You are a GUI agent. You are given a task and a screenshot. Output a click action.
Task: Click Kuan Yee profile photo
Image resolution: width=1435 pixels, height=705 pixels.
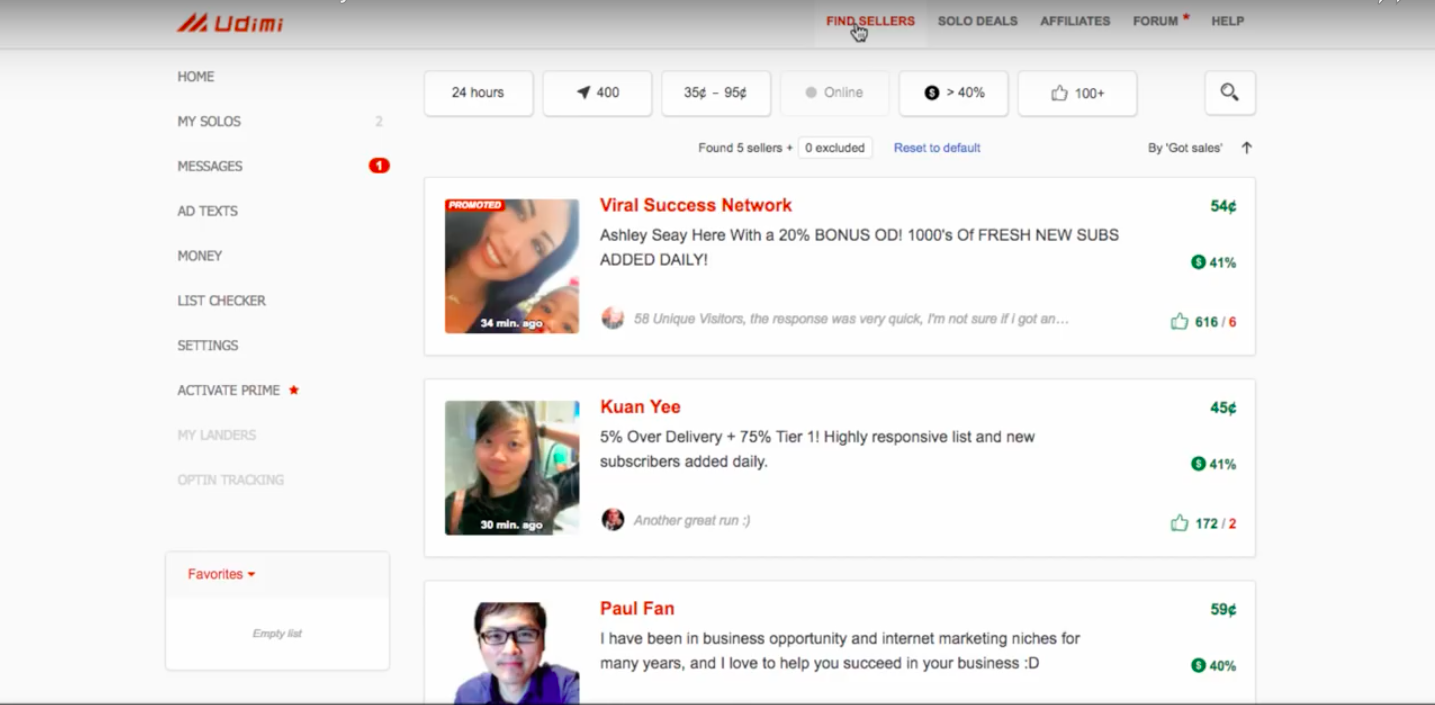[x=512, y=468]
